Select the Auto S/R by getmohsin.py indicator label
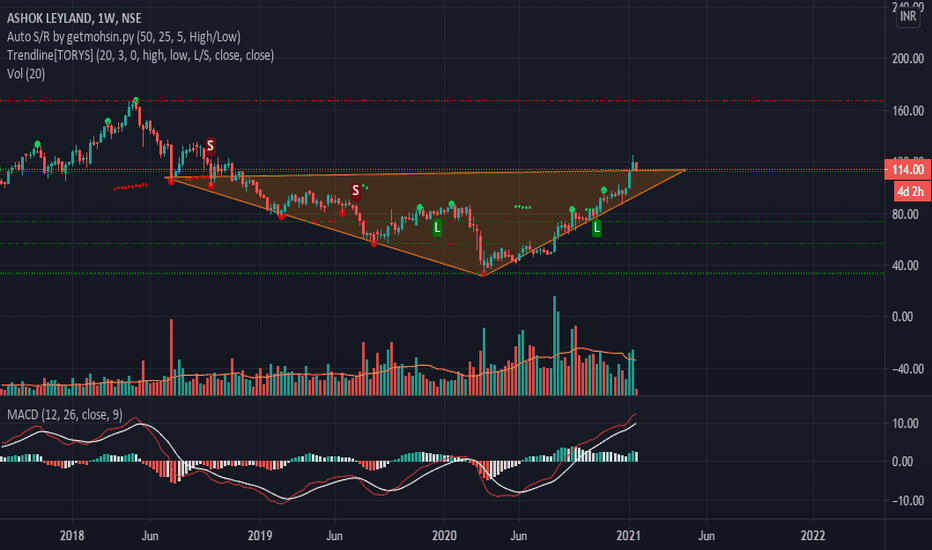 click(124, 36)
